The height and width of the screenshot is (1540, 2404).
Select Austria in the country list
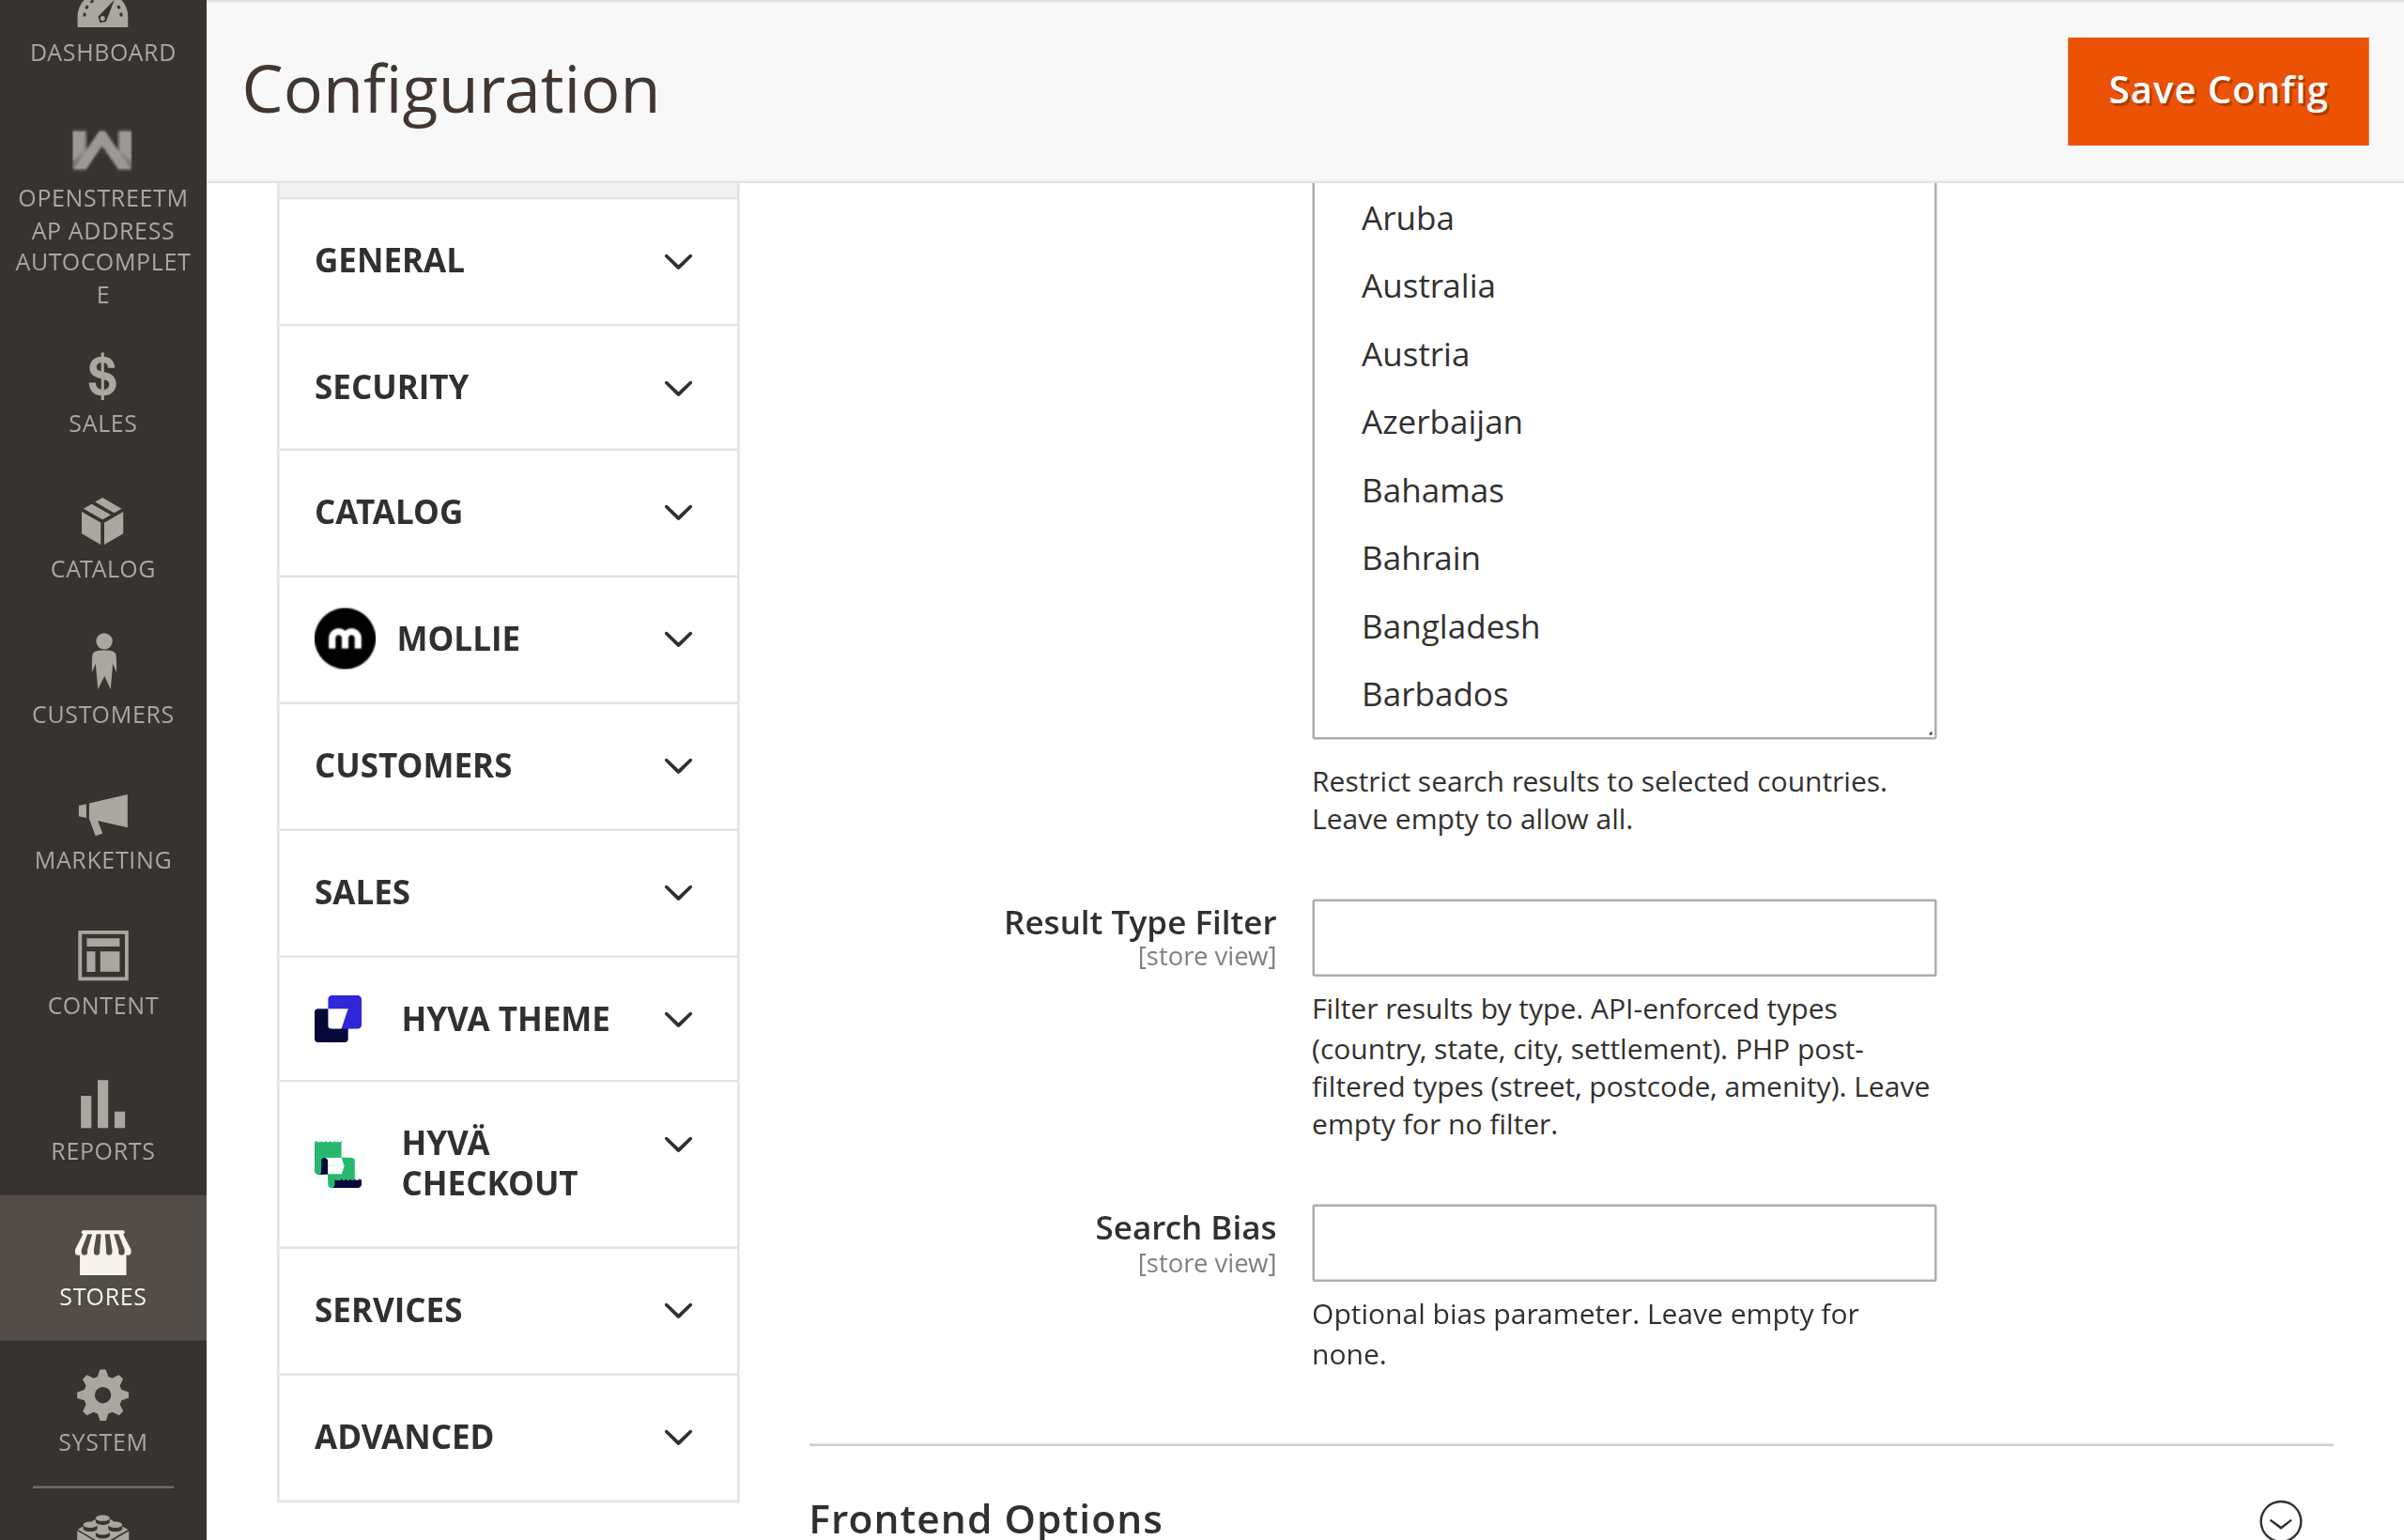(1623, 354)
